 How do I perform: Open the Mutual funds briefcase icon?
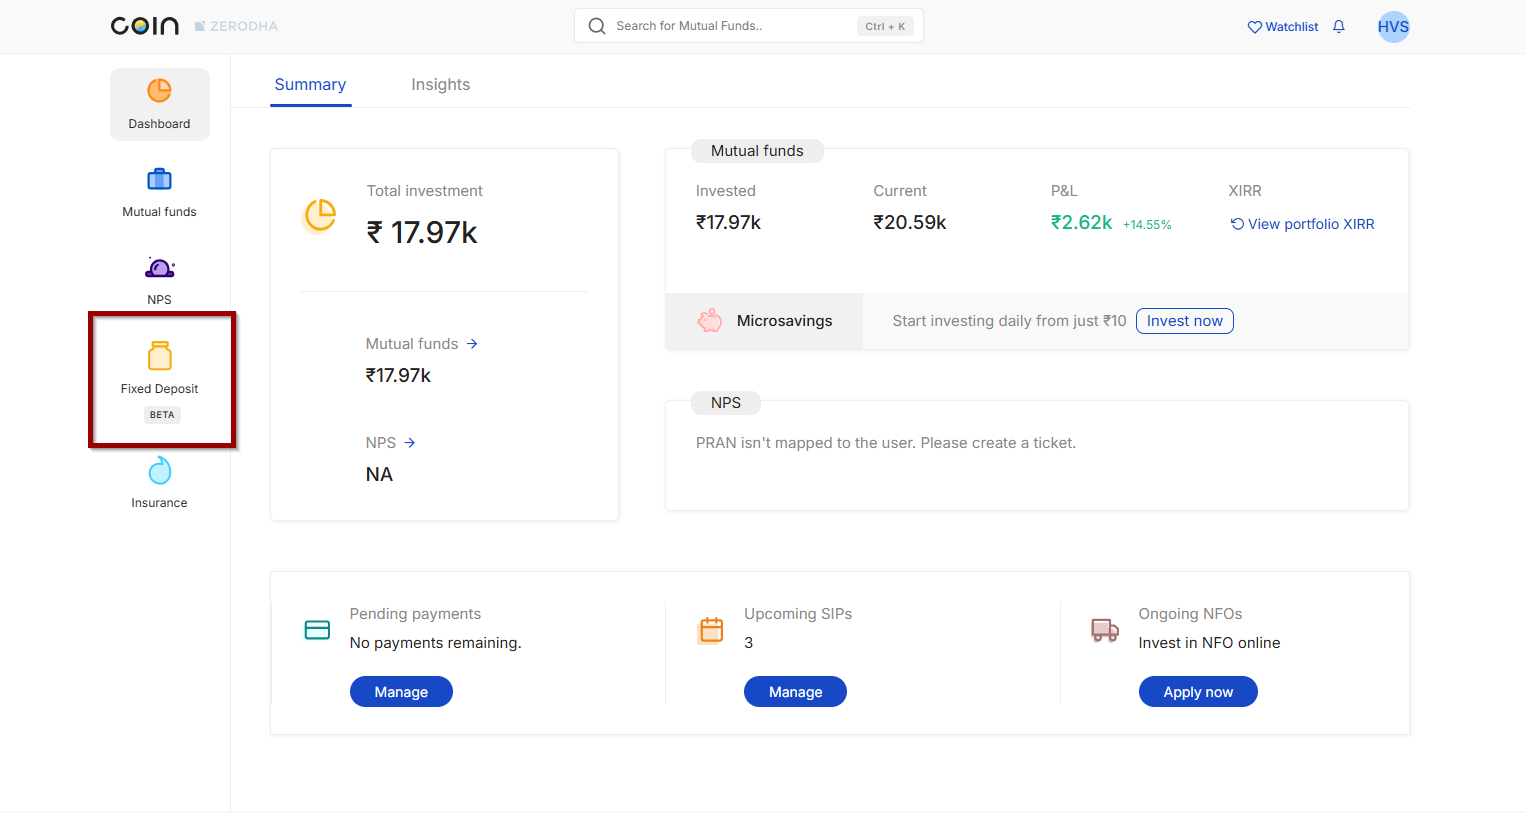coord(160,180)
